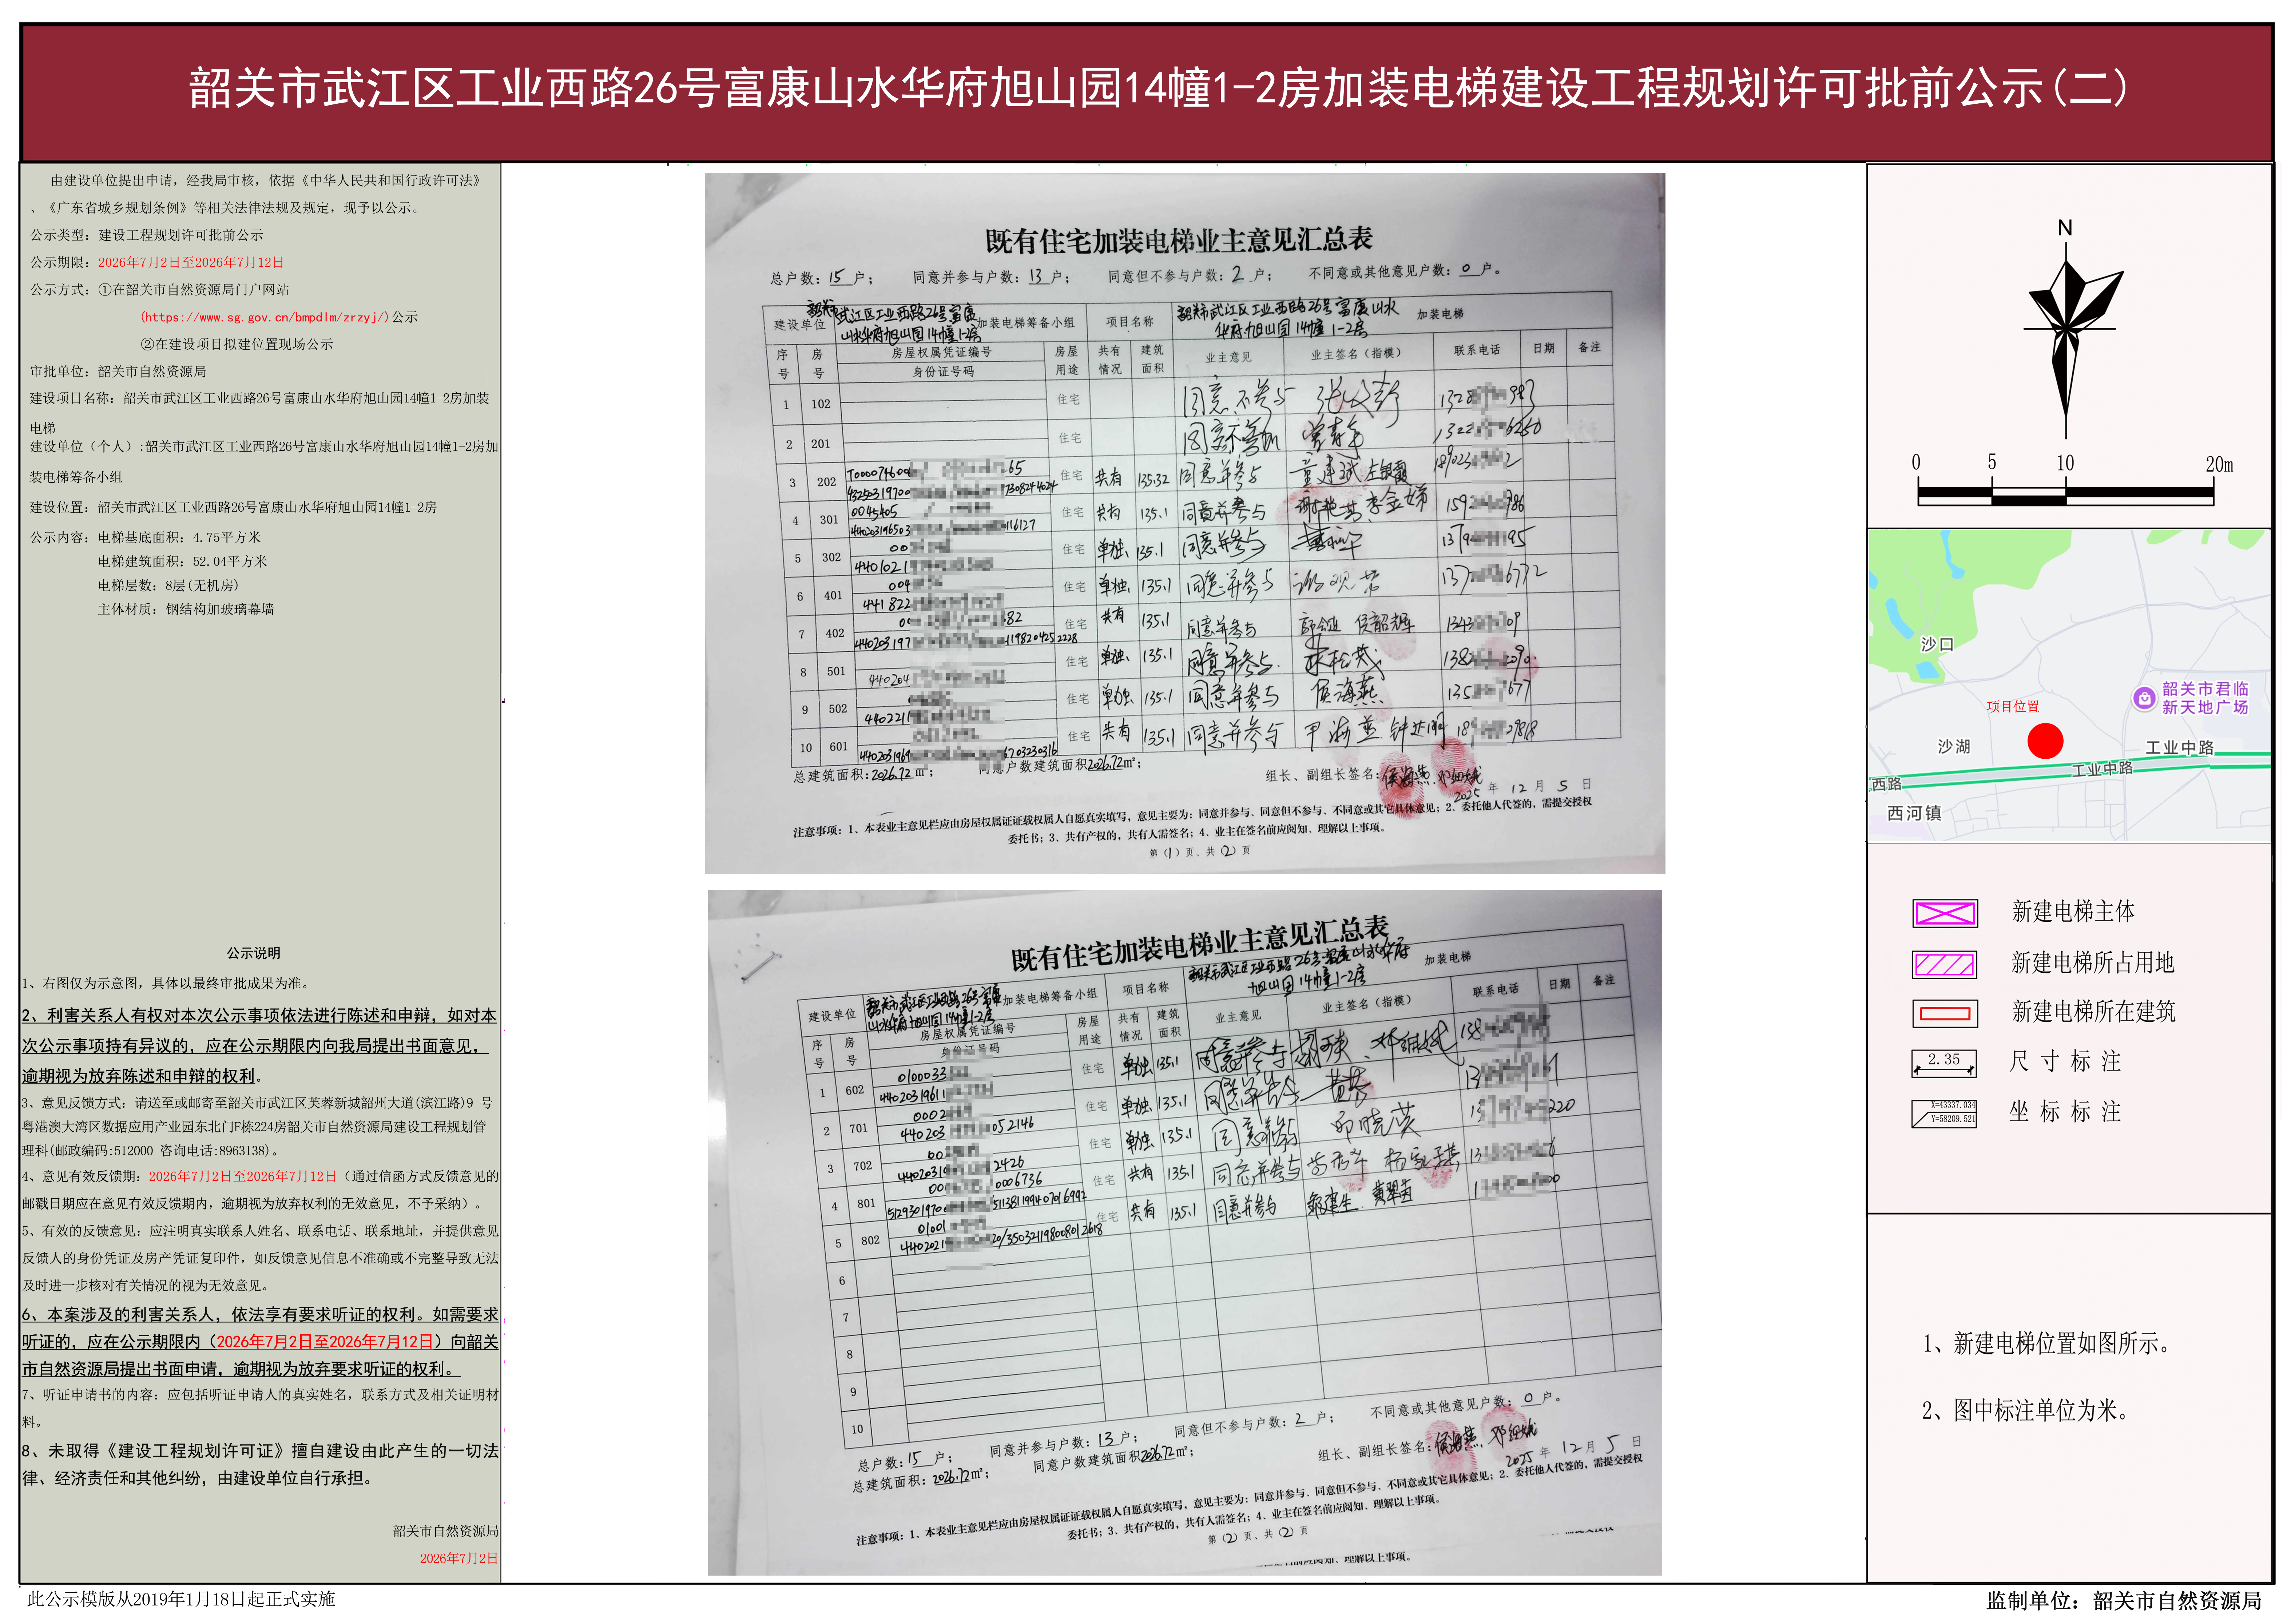This screenshot has height=1624, width=2295.
Task: Click the red date range after 公示期限
Action: pos(191,262)
